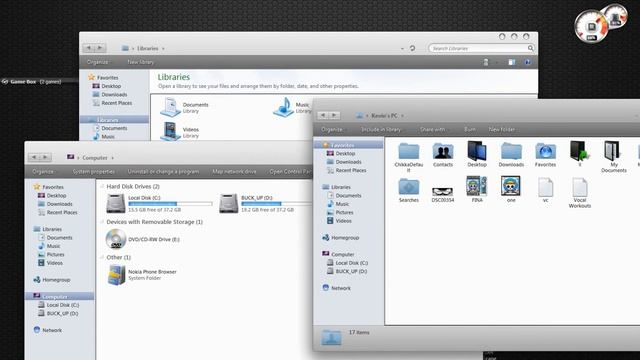The height and width of the screenshot is (360, 640).
Task: Click the back arrow in Kevin's PC window
Action: (323, 116)
